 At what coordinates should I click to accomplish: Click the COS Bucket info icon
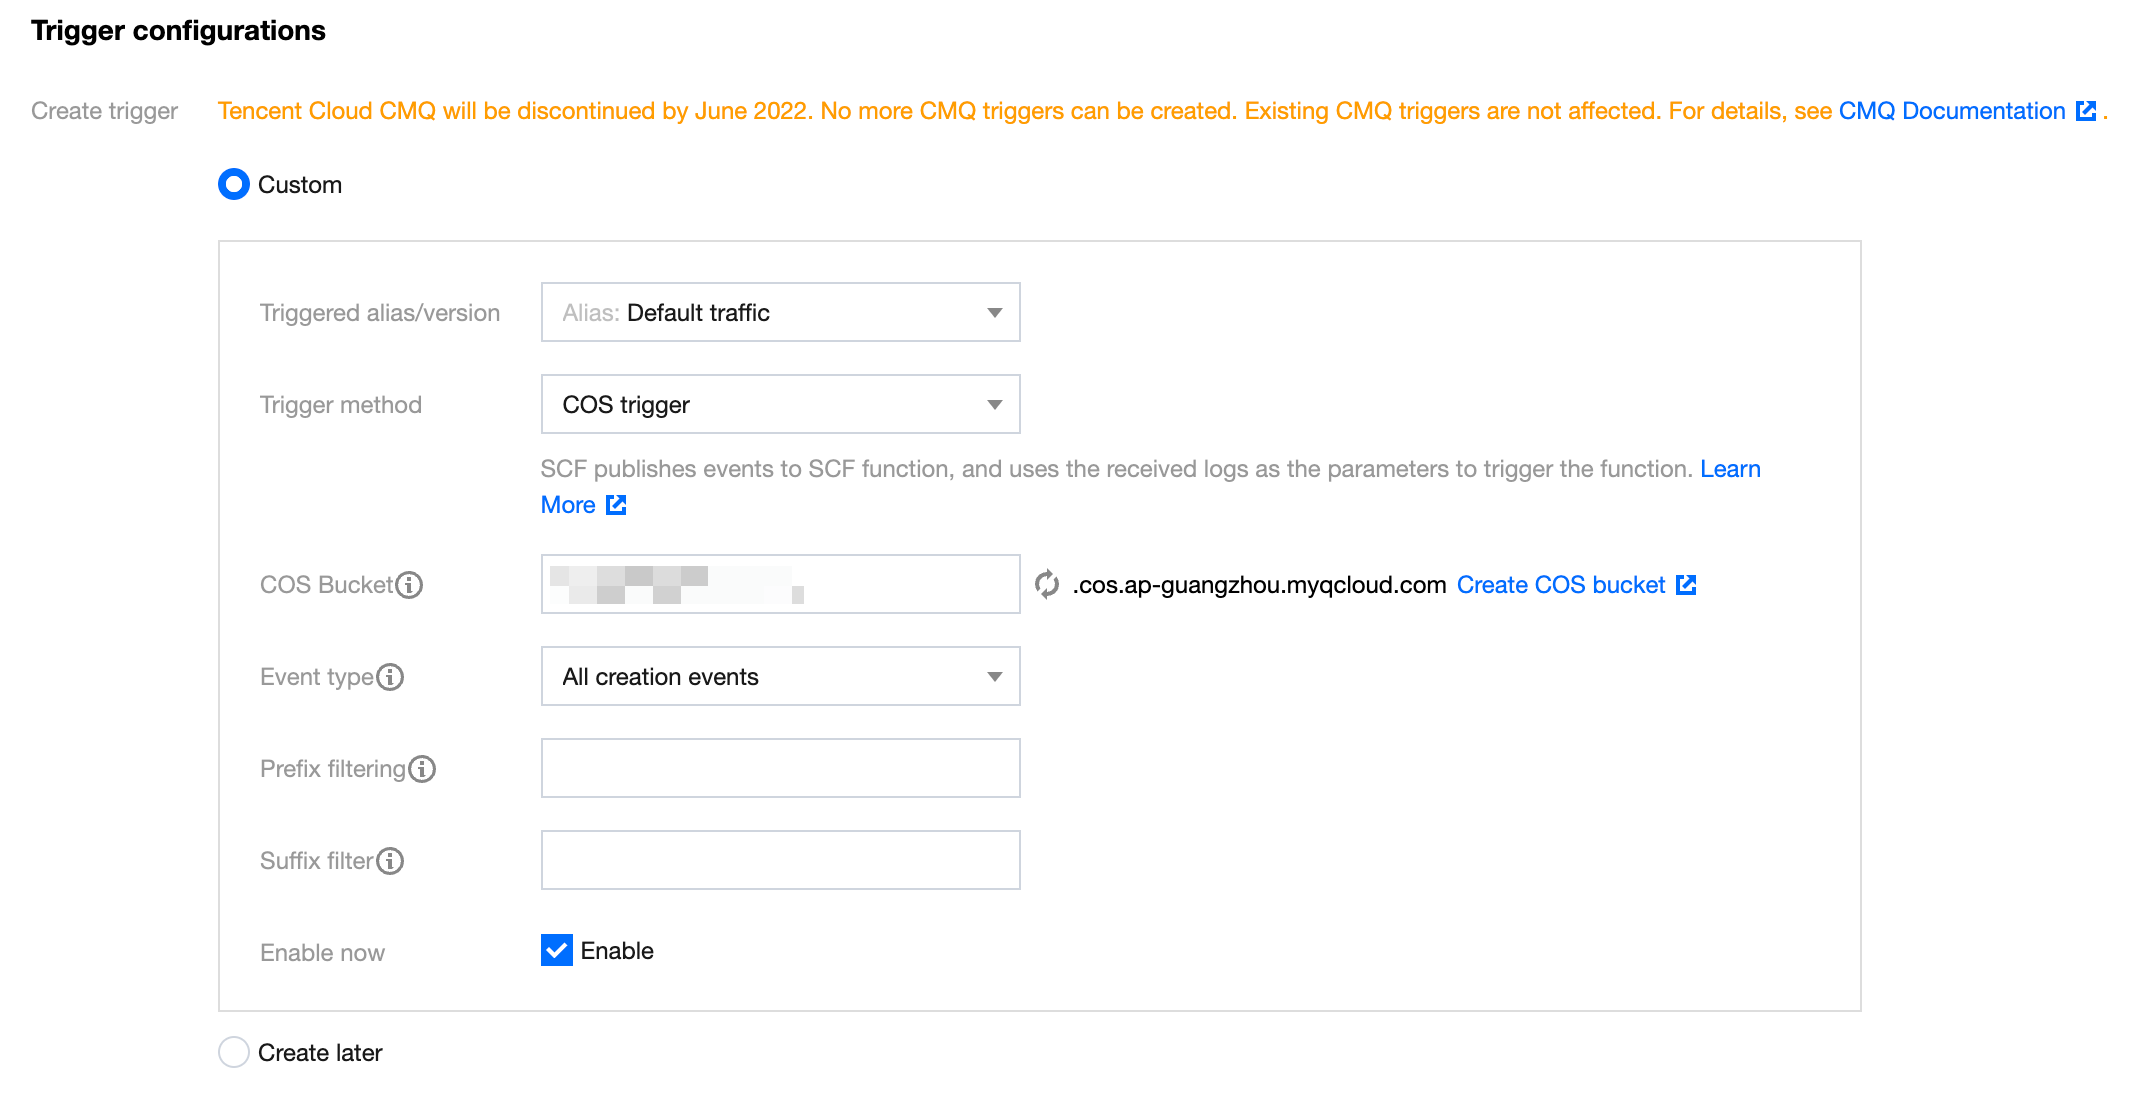pos(409,585)
